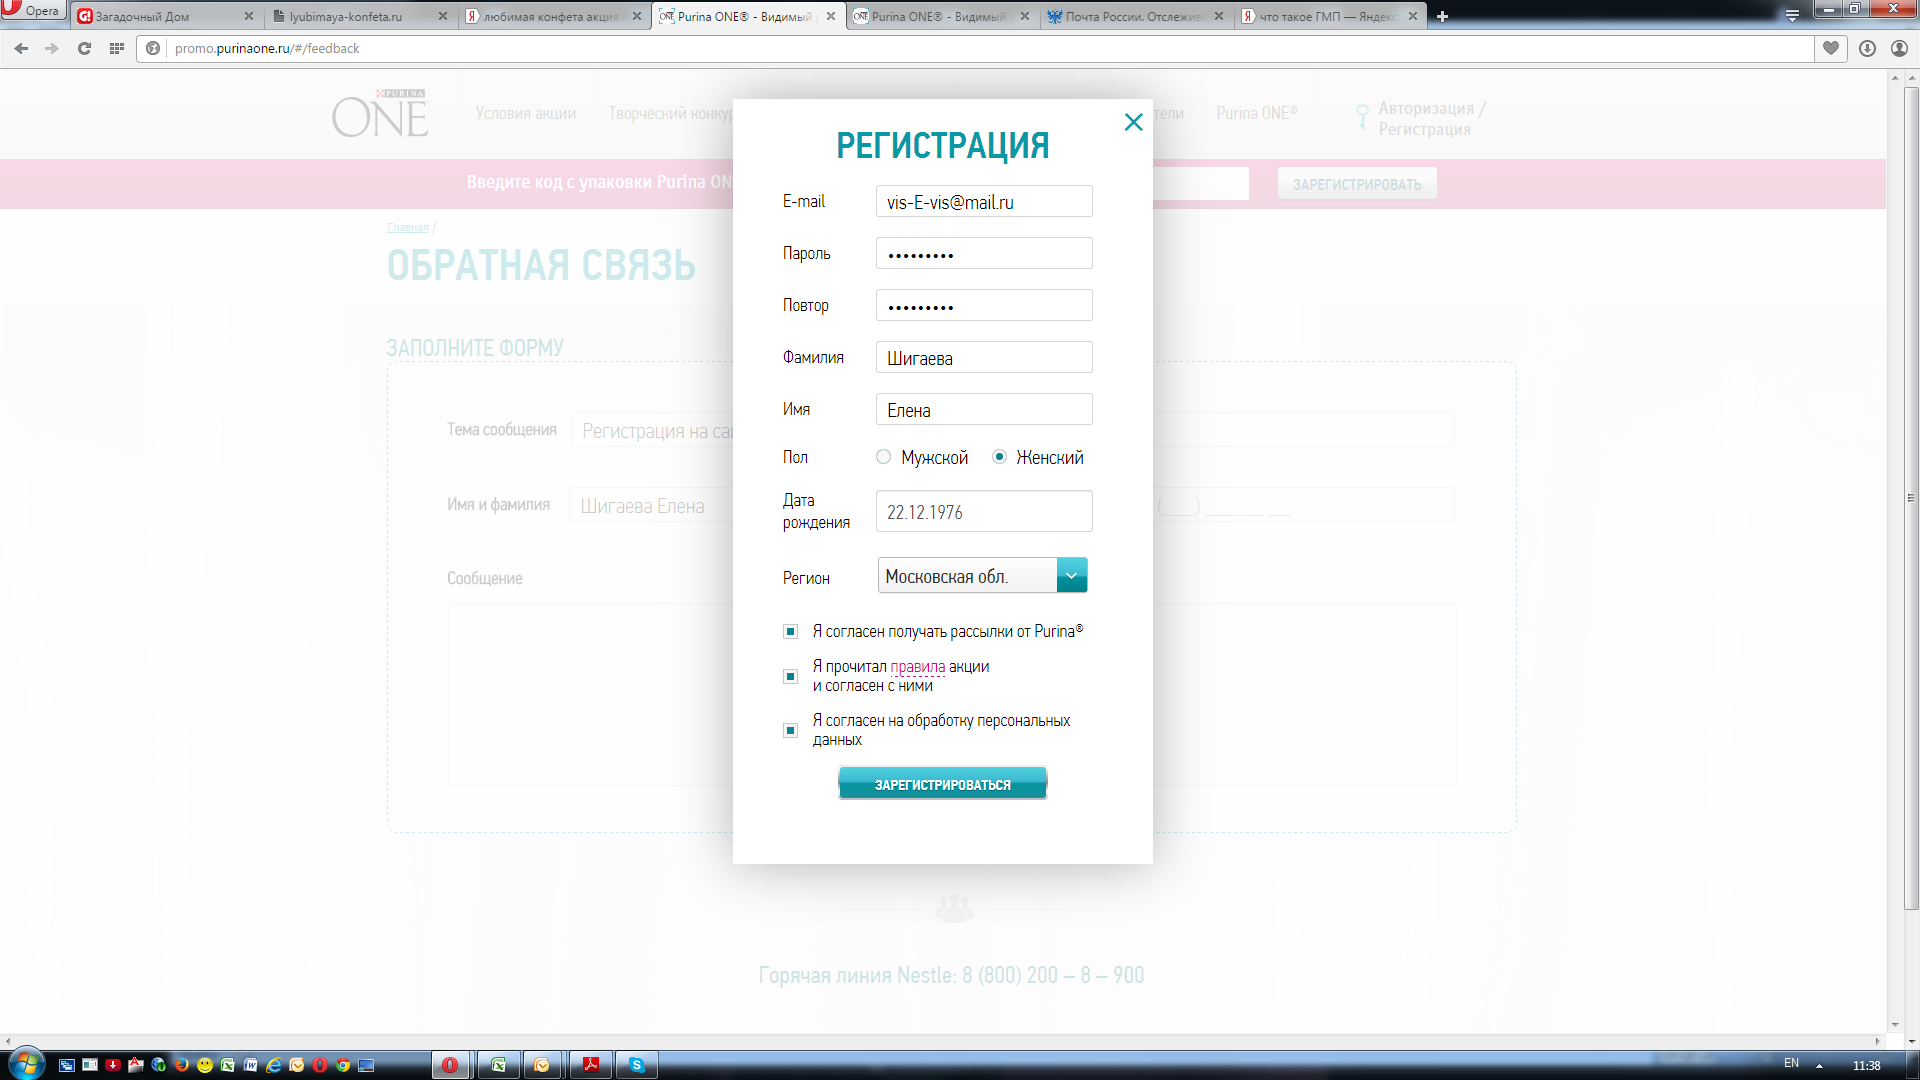Click the Purina ONE logo
This screenshot has height=1080, width=1920.
pyautogui.click(x=380, y=113)
